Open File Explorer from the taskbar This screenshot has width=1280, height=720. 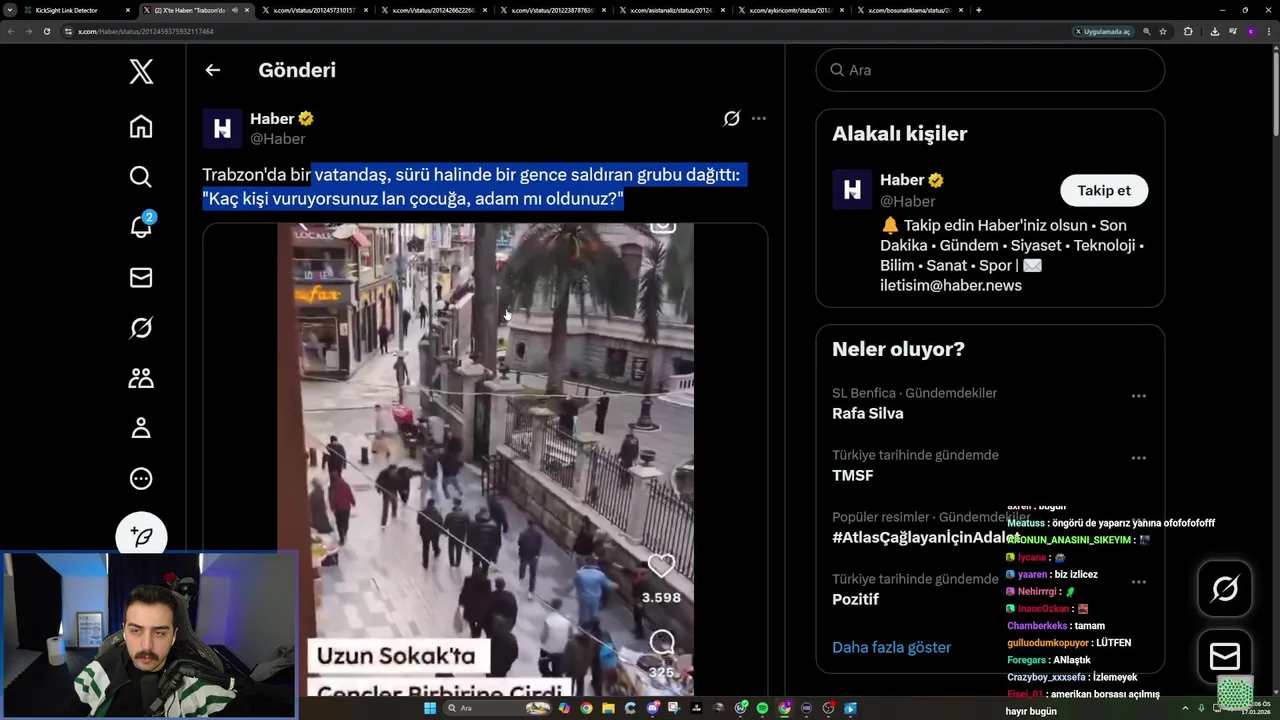tap(608, 708)
